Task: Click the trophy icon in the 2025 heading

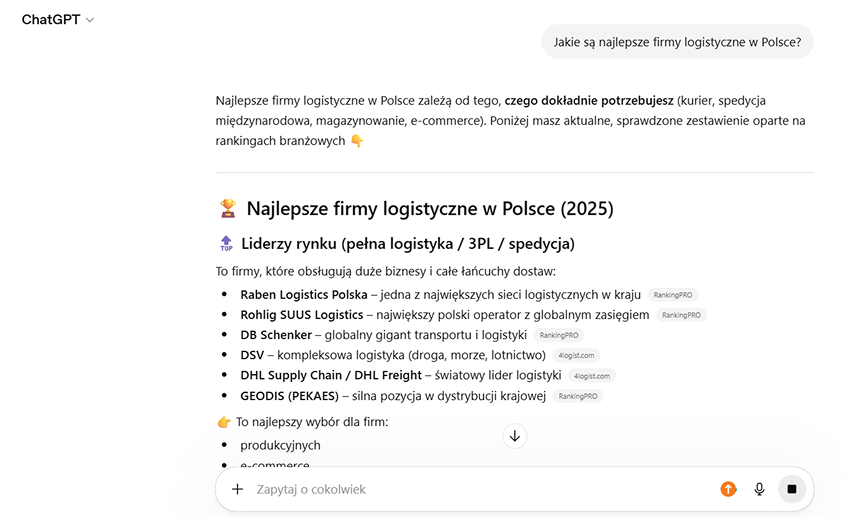Action: 228,209
